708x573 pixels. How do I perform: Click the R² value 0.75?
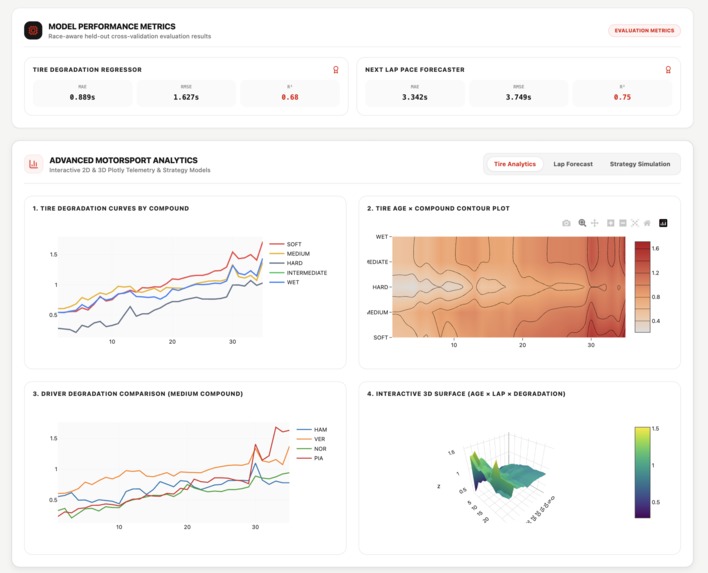point(622,97)
